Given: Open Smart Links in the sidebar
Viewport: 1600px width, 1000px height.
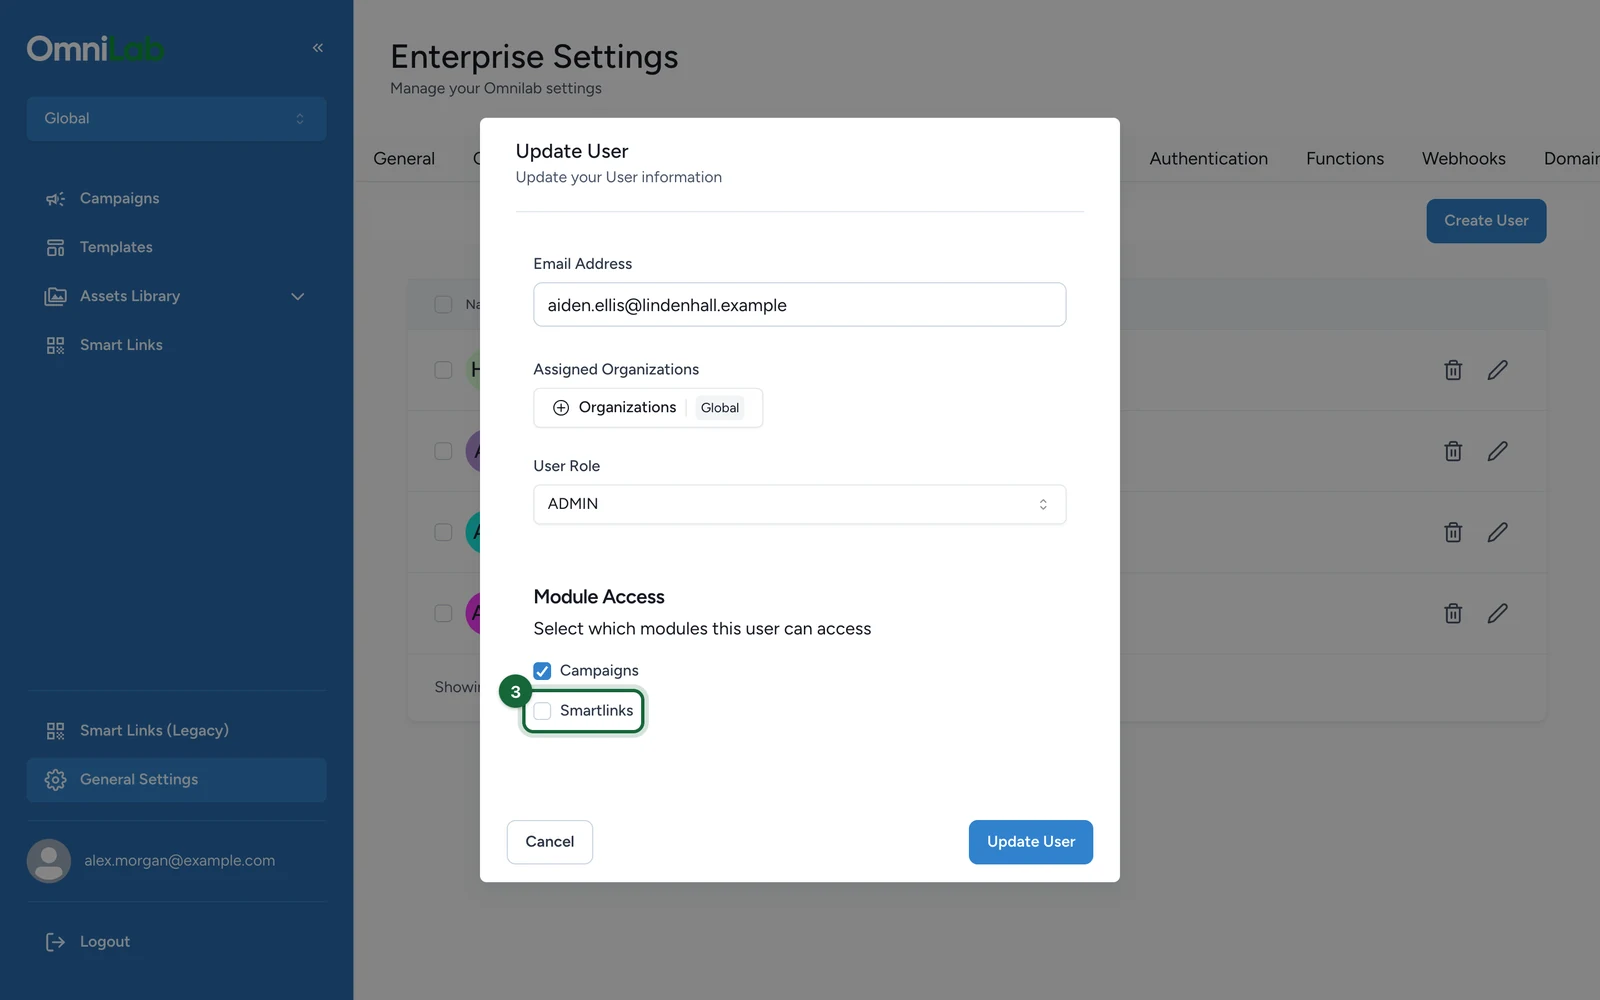Looking at the screenshot, I should point(121,345).
